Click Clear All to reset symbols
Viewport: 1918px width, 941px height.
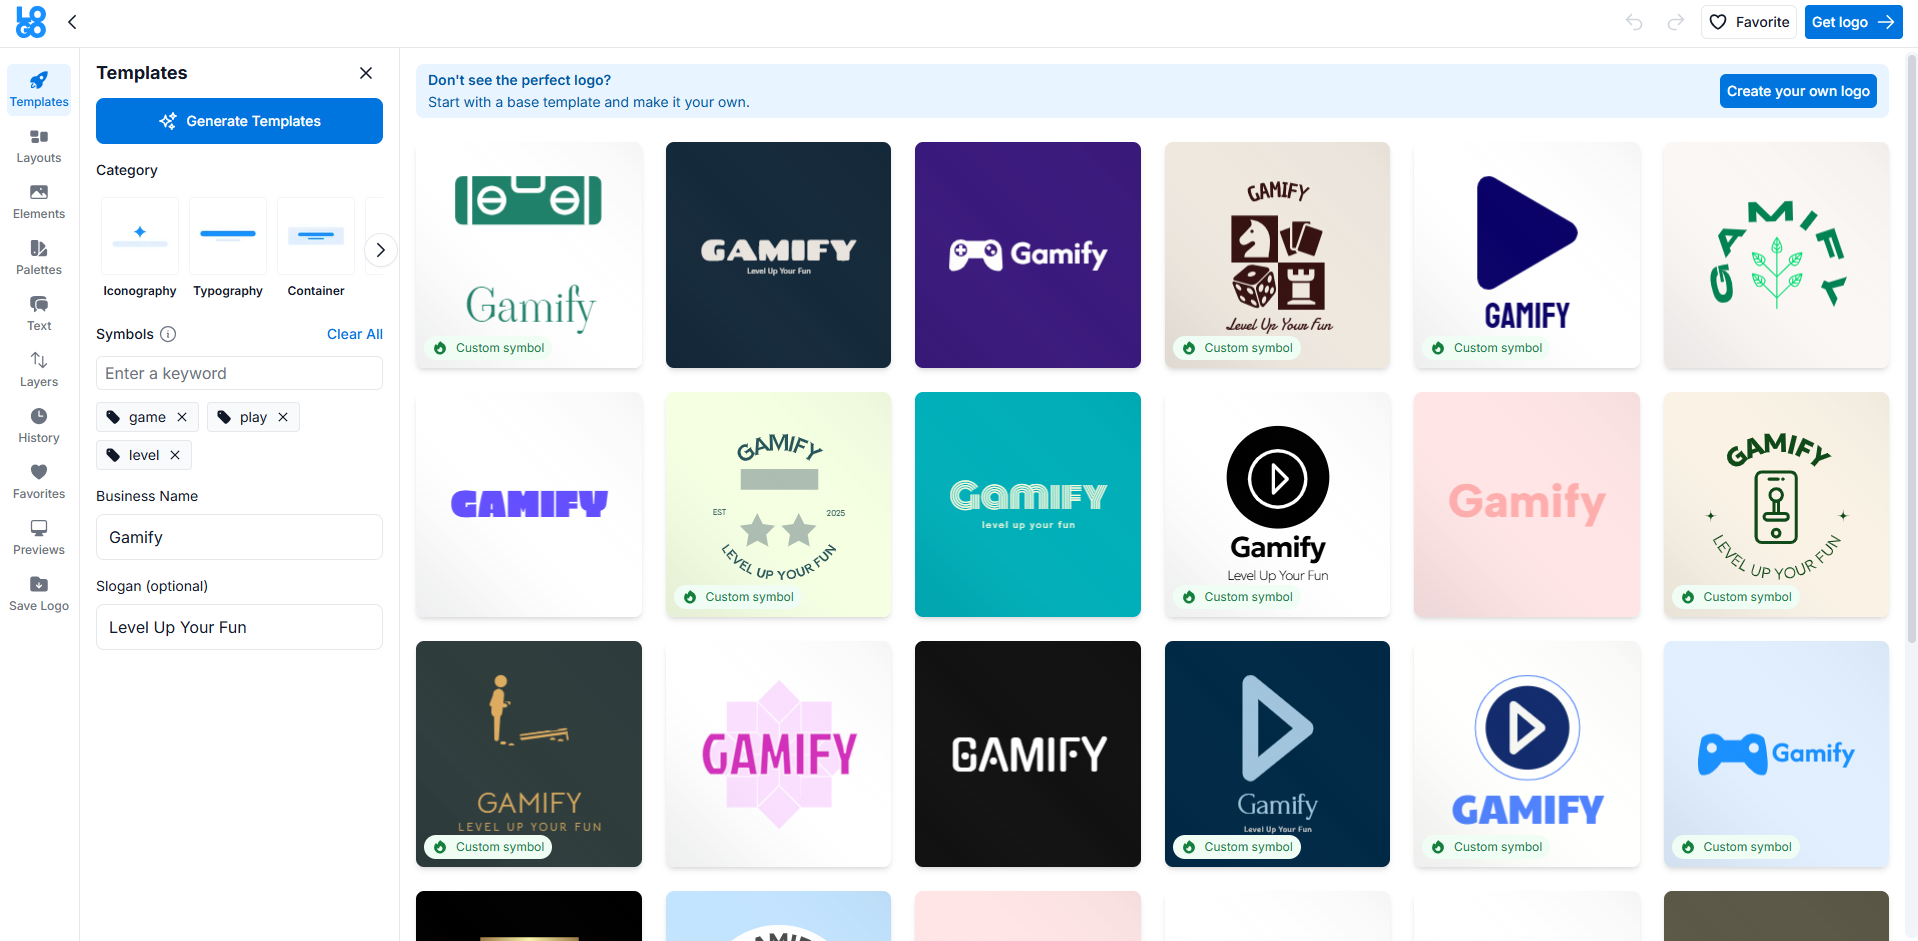point(354,334)
